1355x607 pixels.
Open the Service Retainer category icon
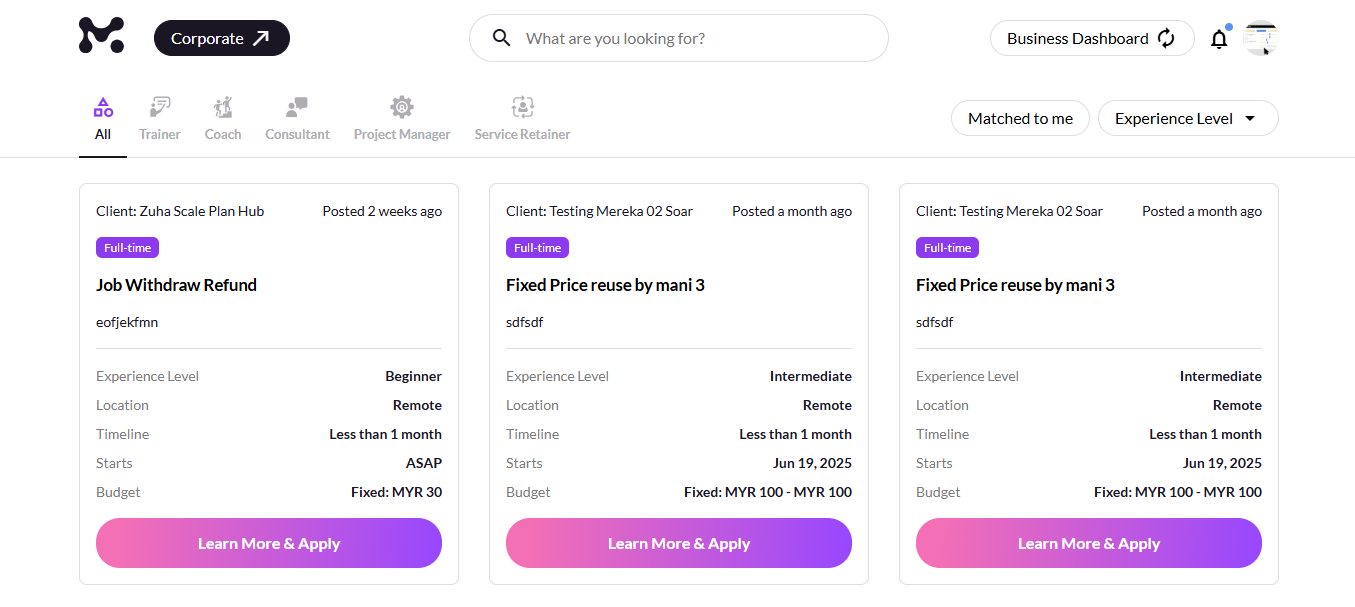coord(522,107)
